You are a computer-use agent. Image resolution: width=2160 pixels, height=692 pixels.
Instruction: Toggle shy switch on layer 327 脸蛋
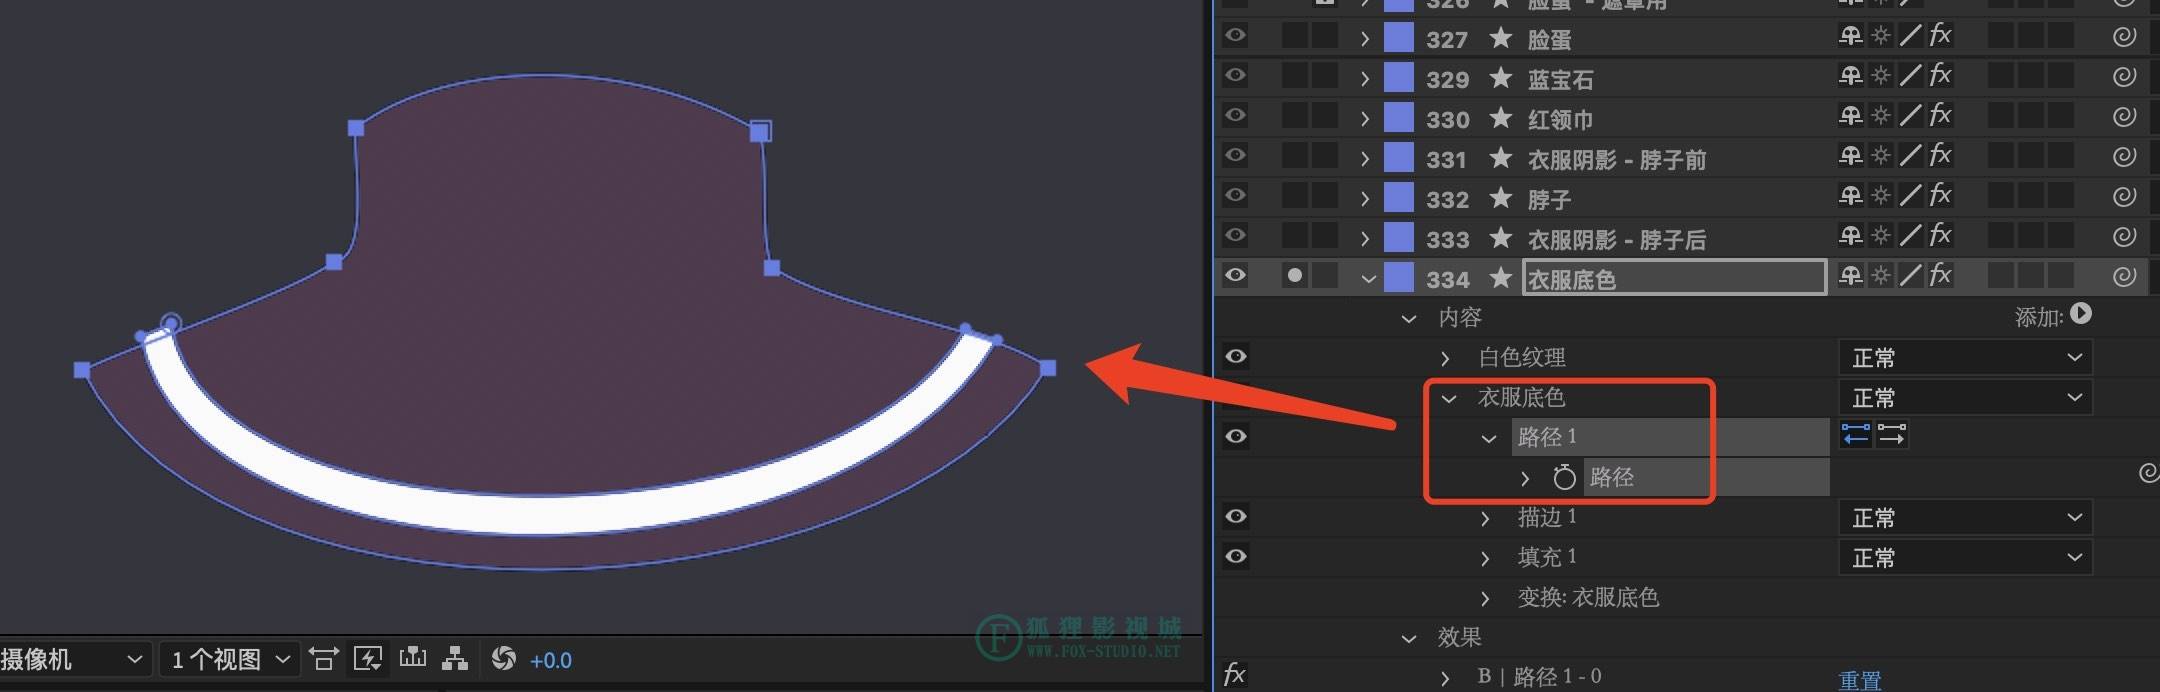coord(1850,37)
